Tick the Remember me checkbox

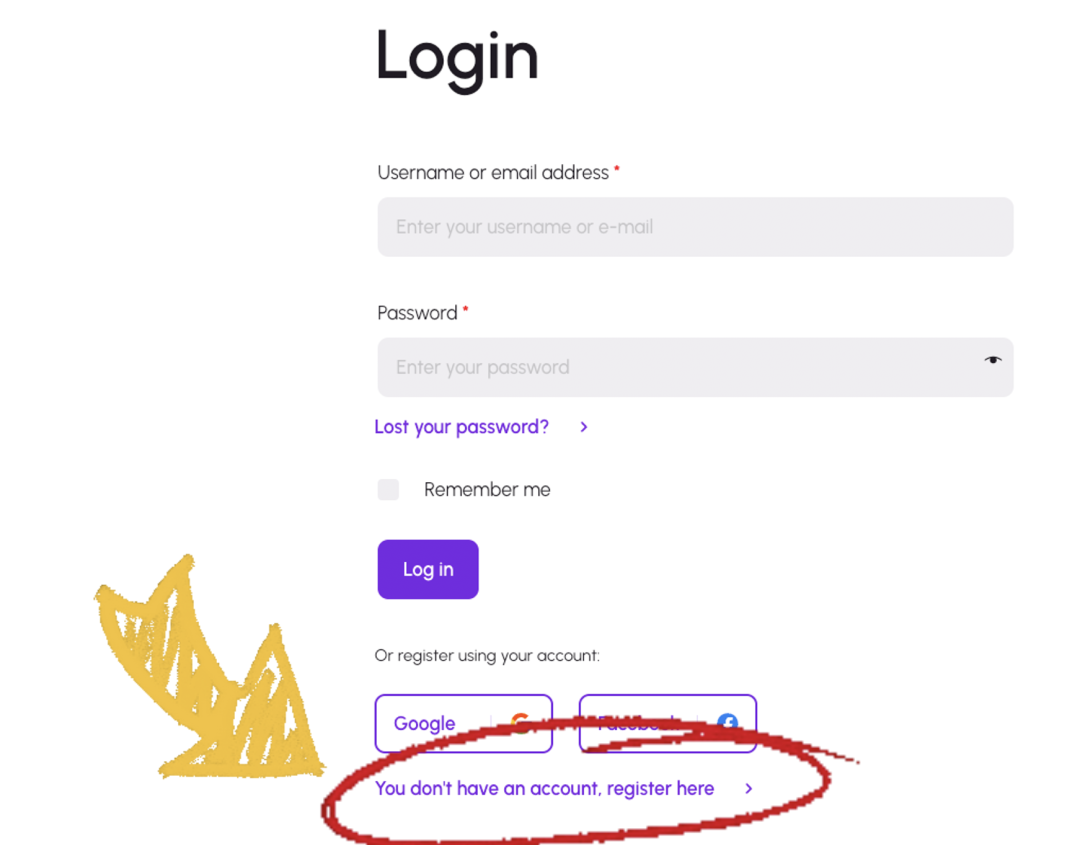coord(388,489)
